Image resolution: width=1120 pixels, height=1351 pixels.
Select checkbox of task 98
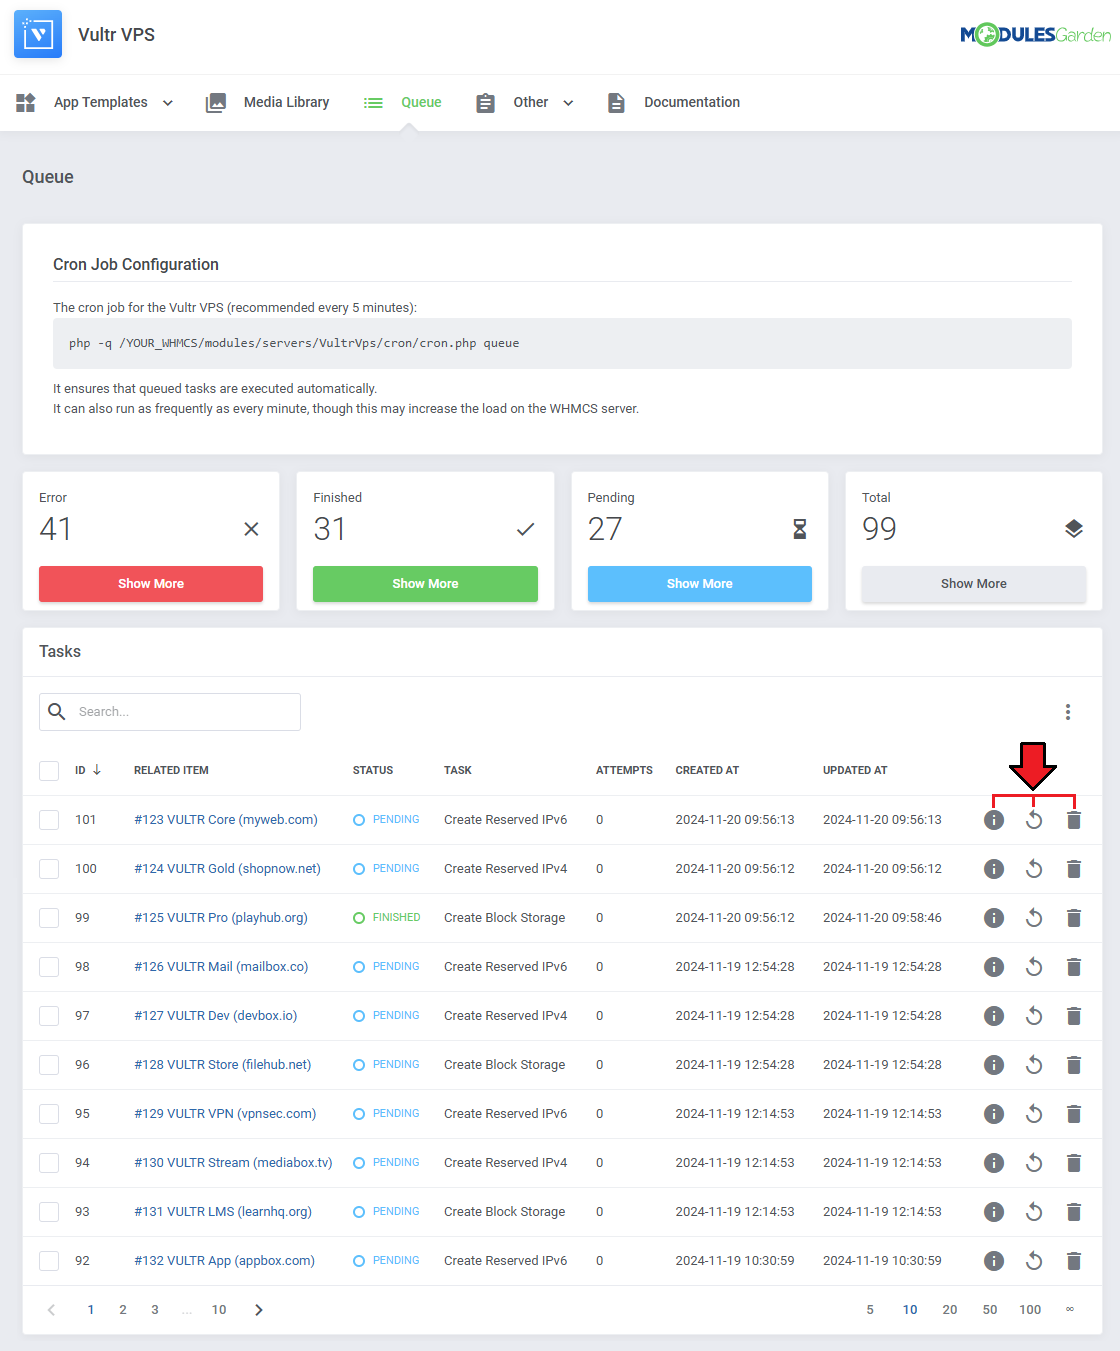49,967
